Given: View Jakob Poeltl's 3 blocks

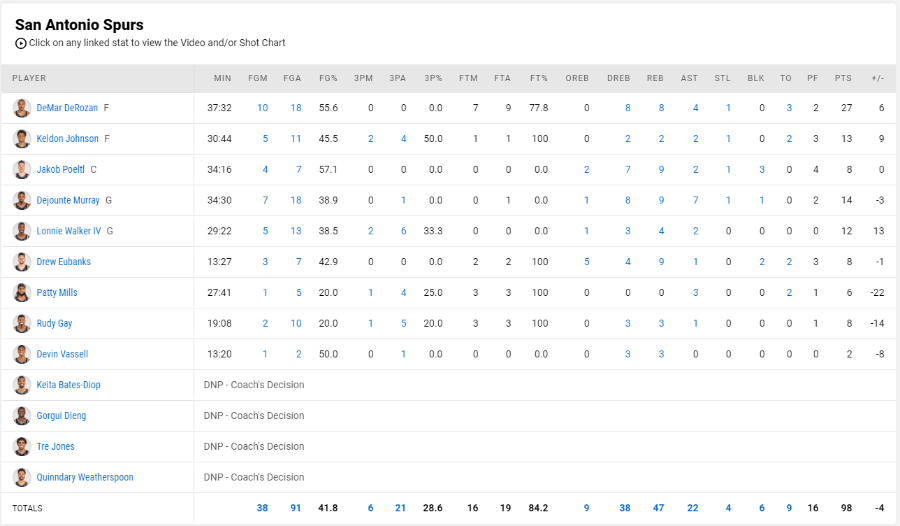Looking at the screenshot, I should [x=762, y=169].
